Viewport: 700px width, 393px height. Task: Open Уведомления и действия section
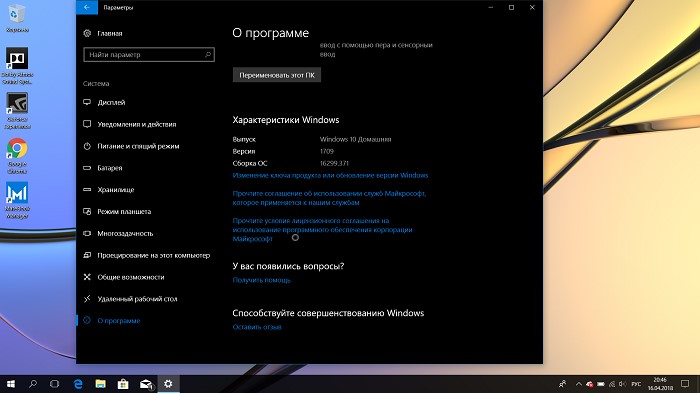pos(129,124)
